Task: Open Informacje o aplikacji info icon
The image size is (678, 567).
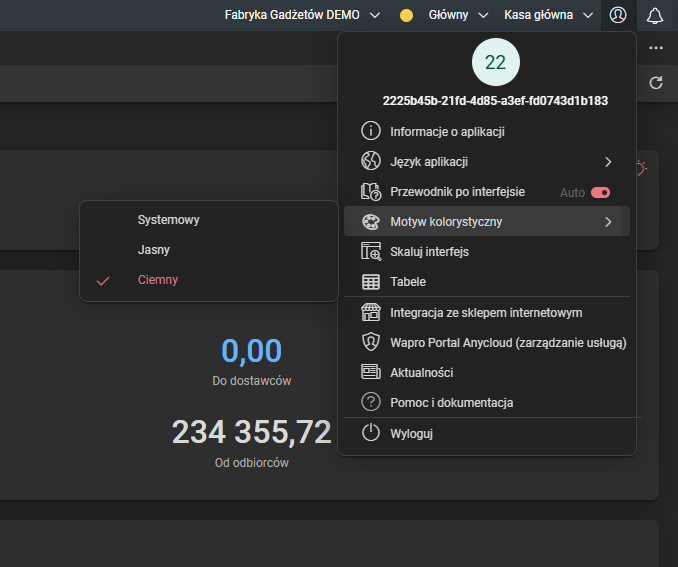Action: pyautogui.click(x=371, y=131)
